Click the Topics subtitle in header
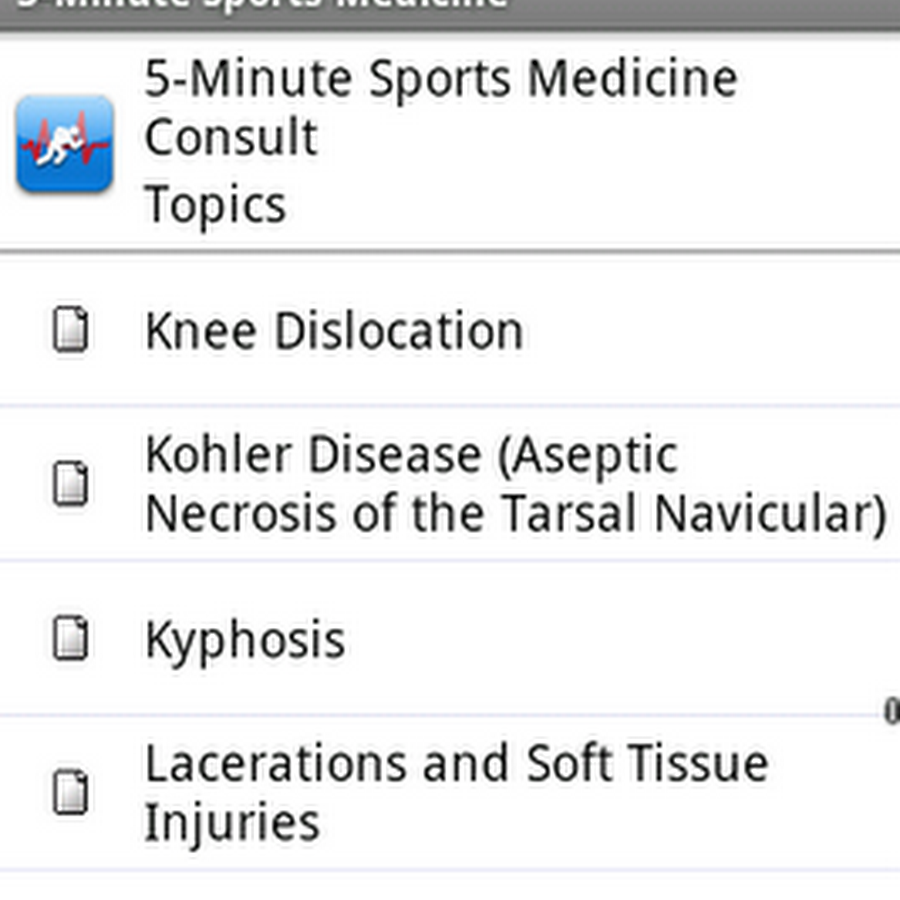Viewport: 900px width, 900px height. point(215,204)
